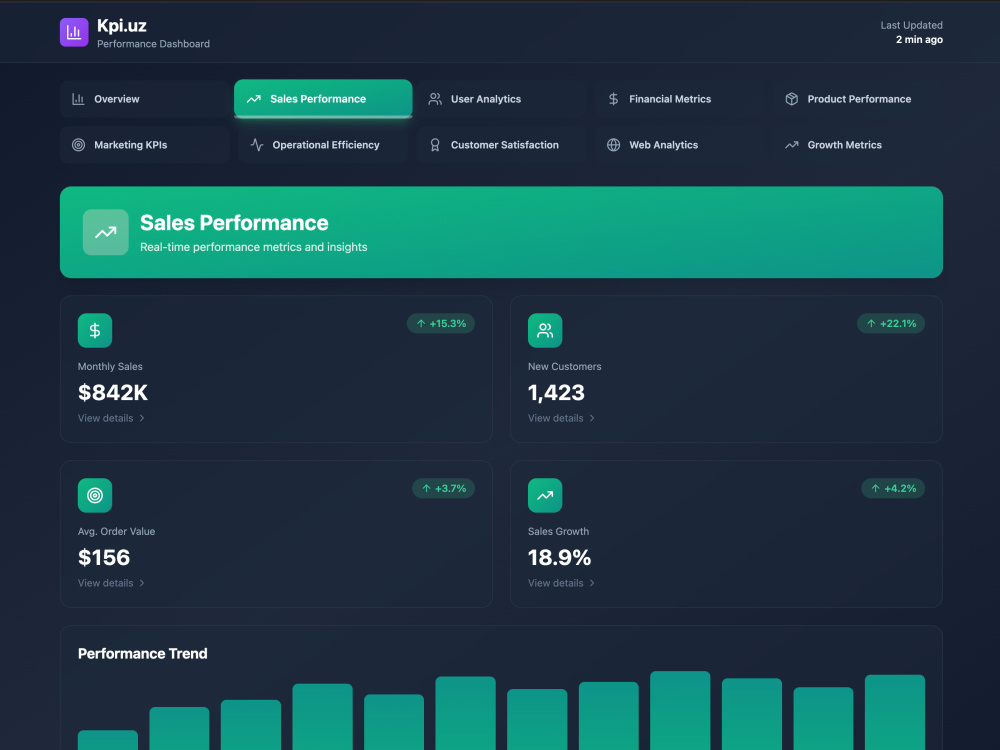Click the users icon beside User Analytics
This screenshot has width=1000, height=750.
coord(435,99)
